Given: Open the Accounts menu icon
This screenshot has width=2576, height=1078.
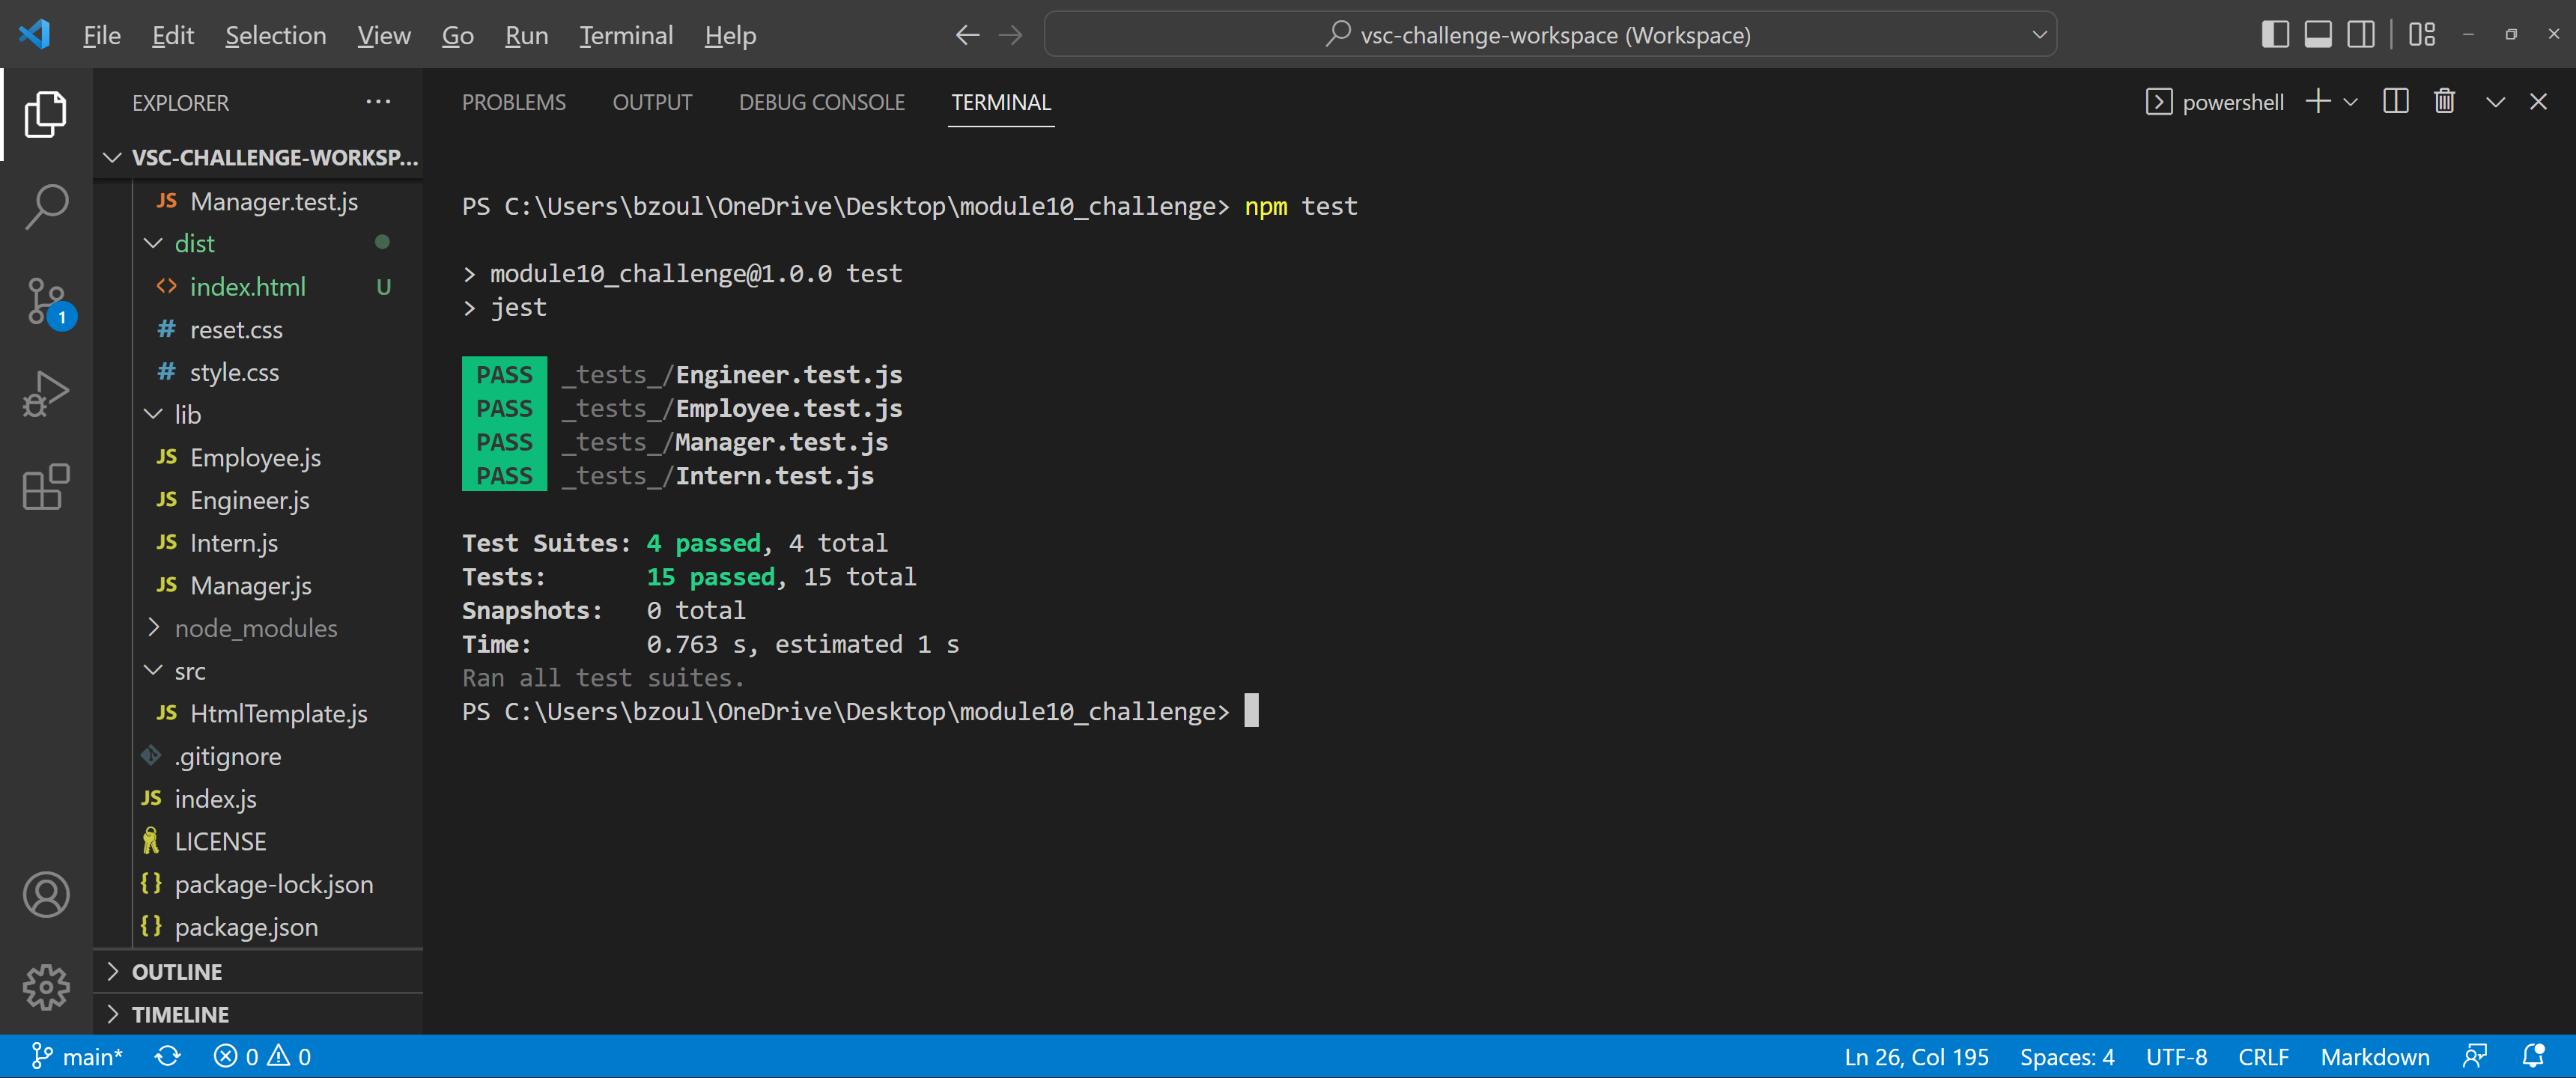Looking at the screenshot, I should tap(46, 895).
